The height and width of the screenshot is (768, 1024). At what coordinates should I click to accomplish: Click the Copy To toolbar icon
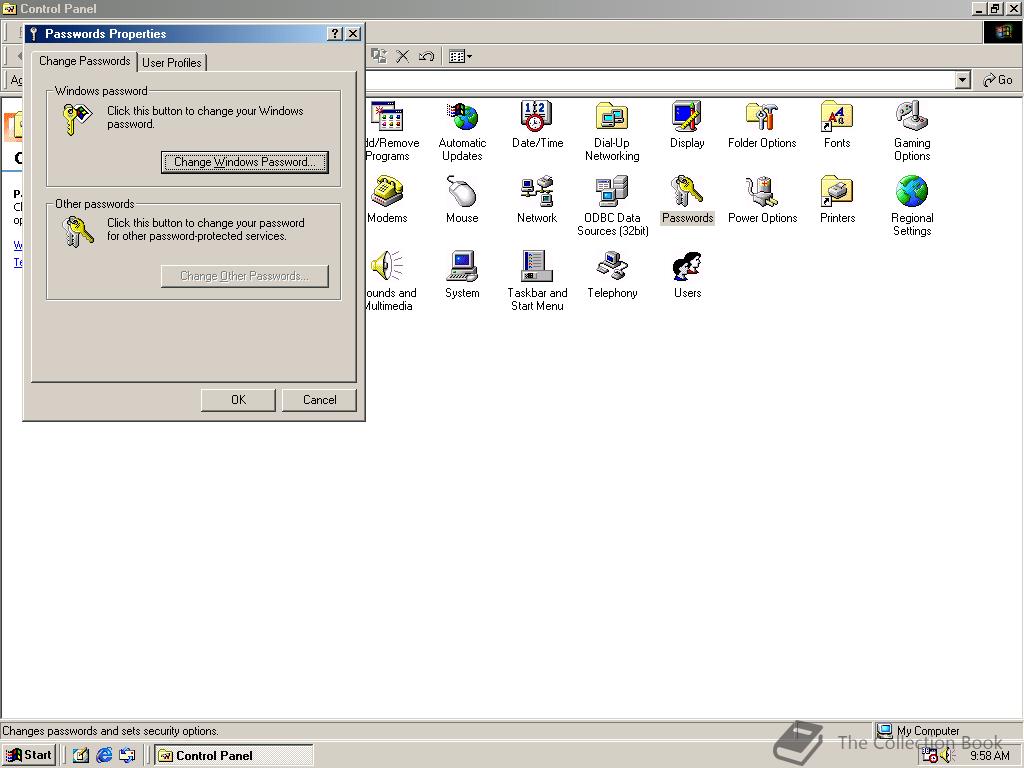point(379,56)
